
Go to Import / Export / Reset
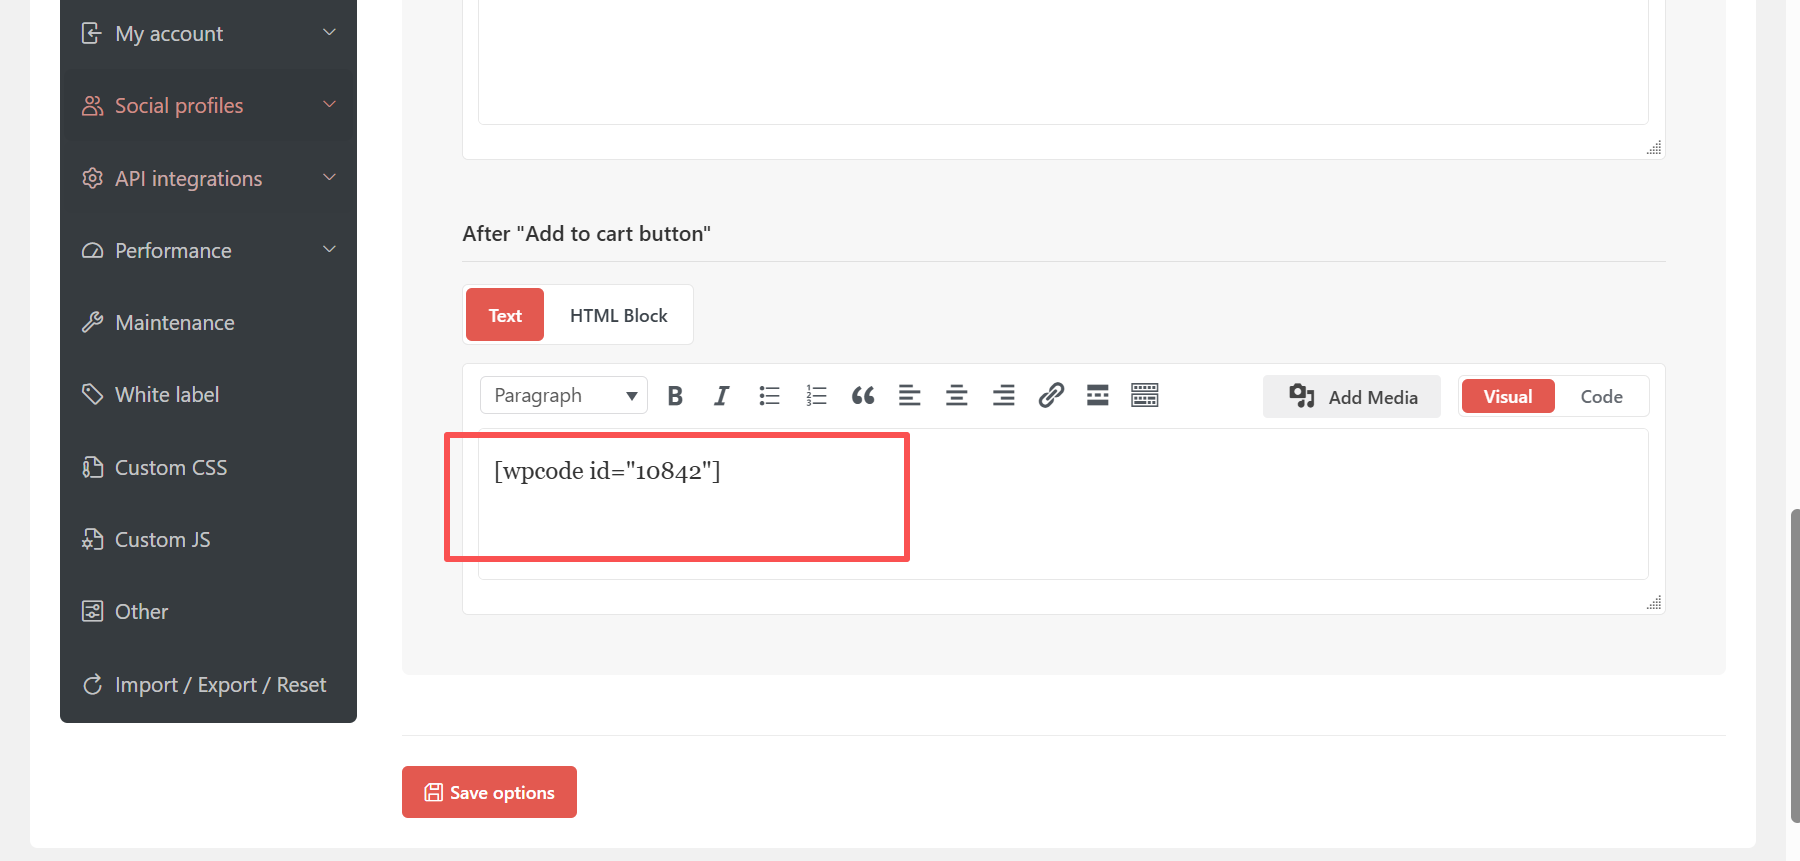[x=220, y=685]
